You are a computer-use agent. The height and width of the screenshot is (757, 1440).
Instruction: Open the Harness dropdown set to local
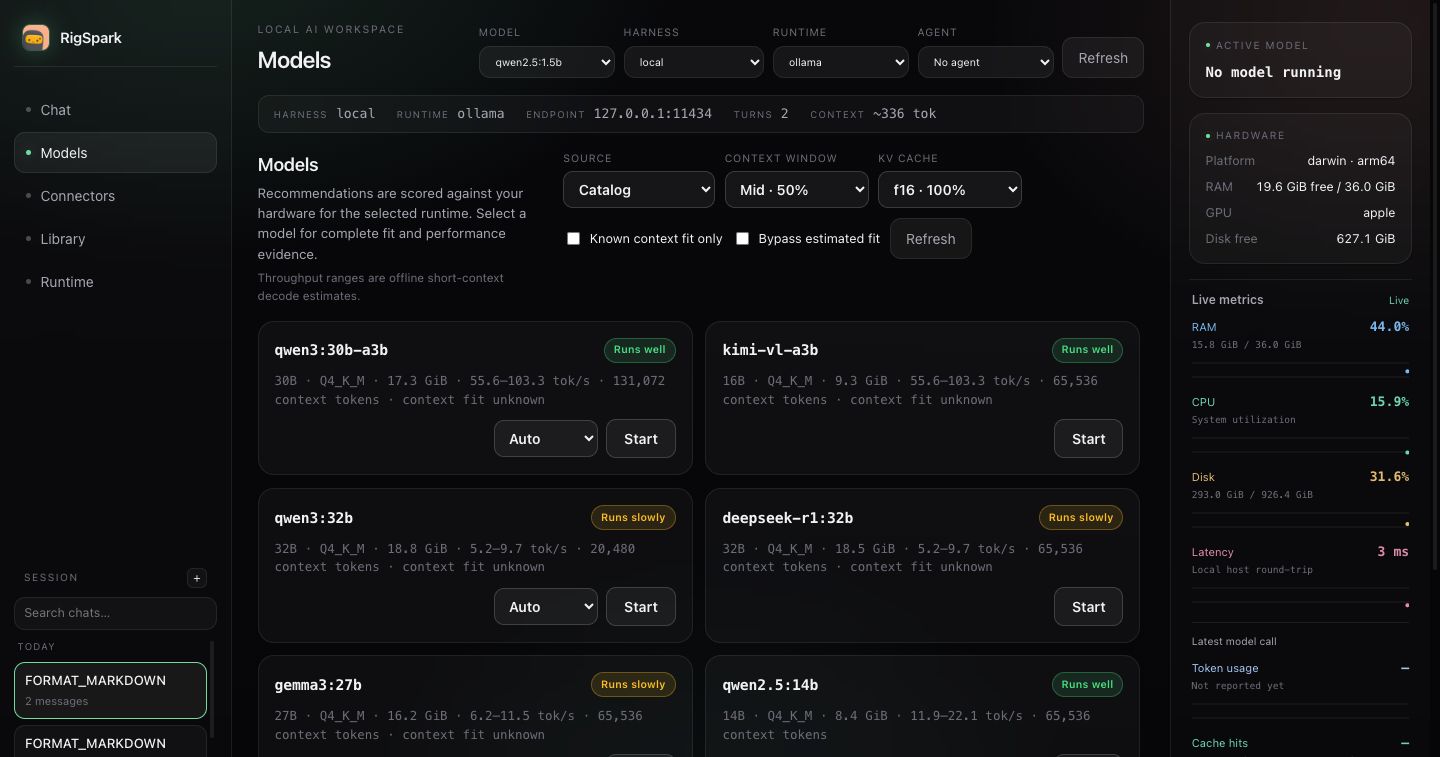point(694,62)
